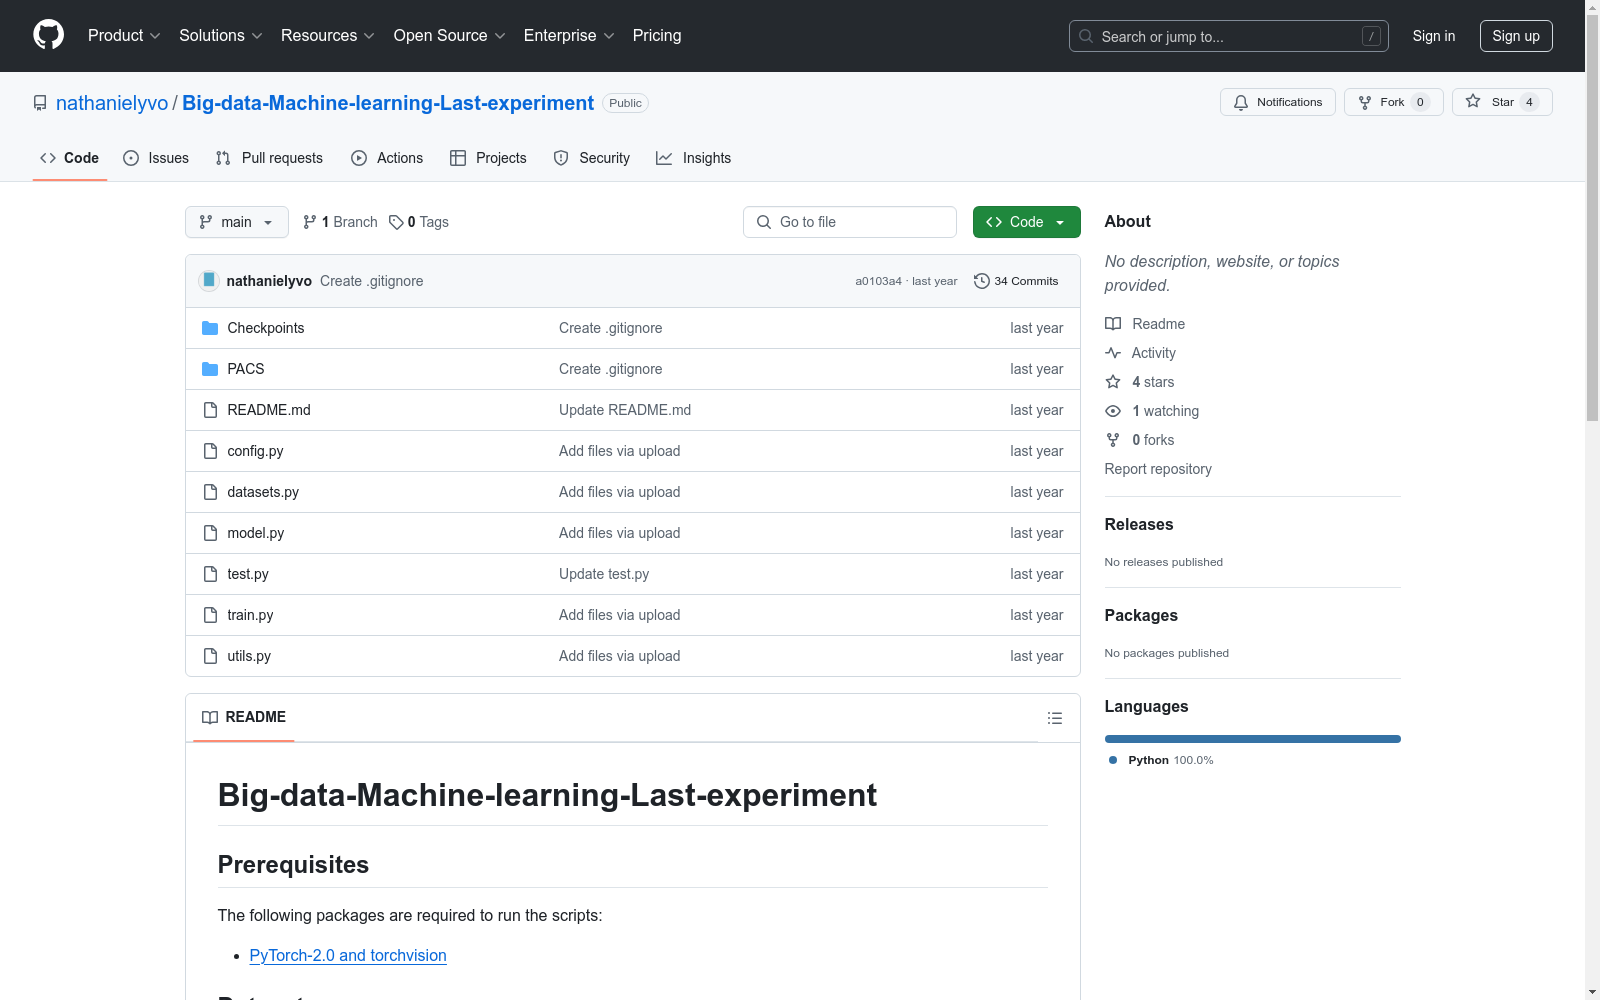The image size is (1600, 1000).
Task: Open the Checkpoints folder
Action: (266, 328)
